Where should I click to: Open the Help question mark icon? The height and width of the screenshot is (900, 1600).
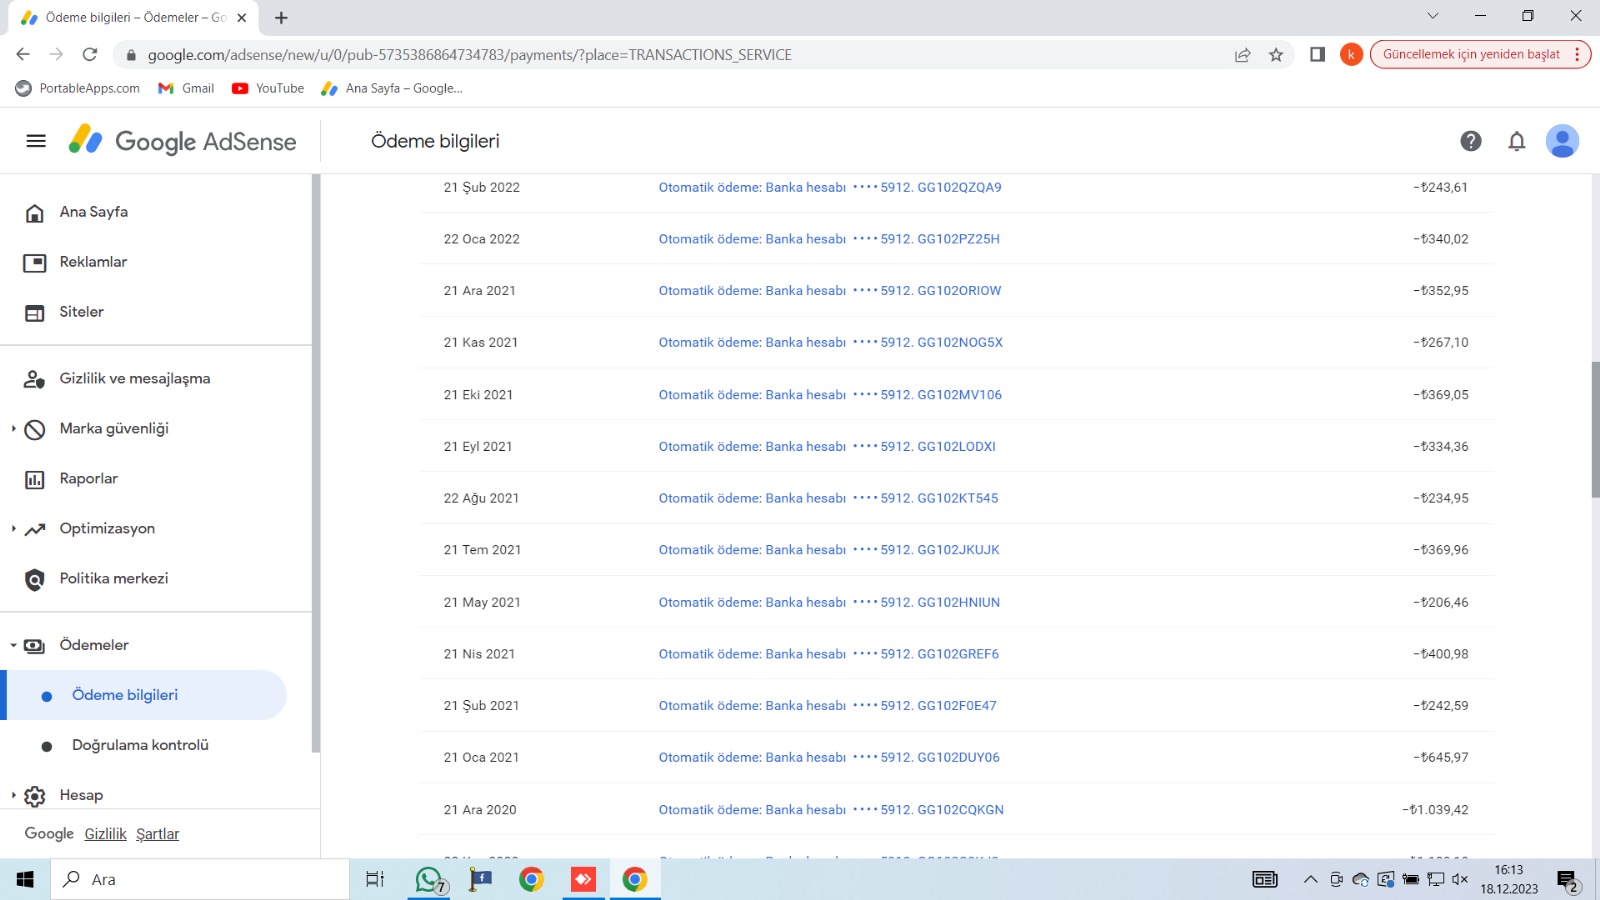pyautogui.click(x=1470, y=141)
